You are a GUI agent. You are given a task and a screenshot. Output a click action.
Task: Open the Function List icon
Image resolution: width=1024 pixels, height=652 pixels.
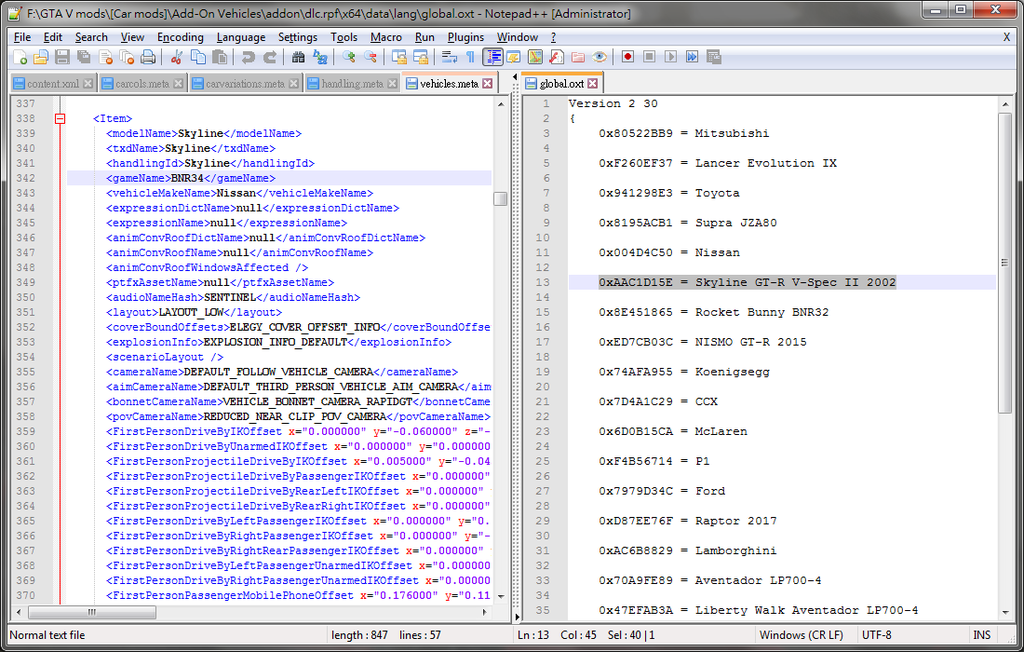coord(556,57)
